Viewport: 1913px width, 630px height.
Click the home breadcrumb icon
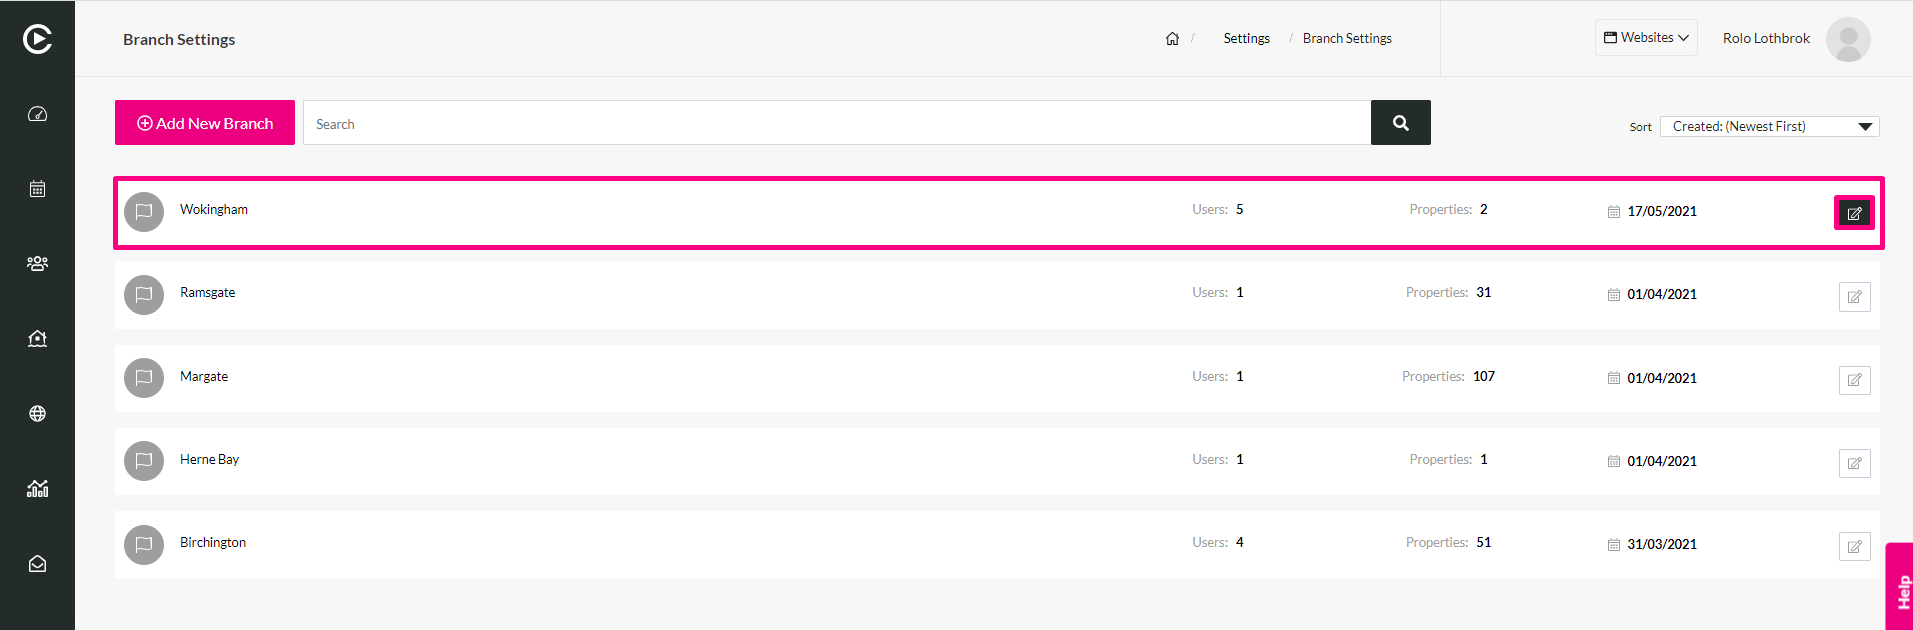(1172, 39)
